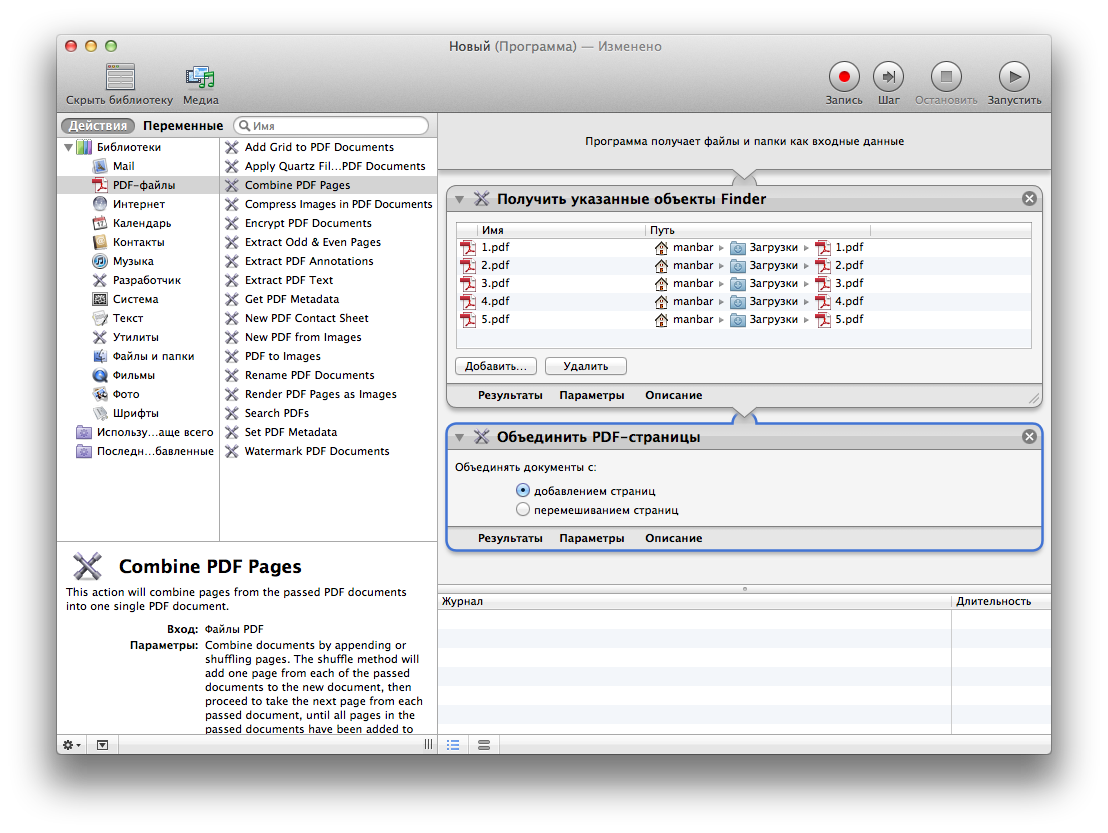Click the Имя search field

tap(330, 125)
